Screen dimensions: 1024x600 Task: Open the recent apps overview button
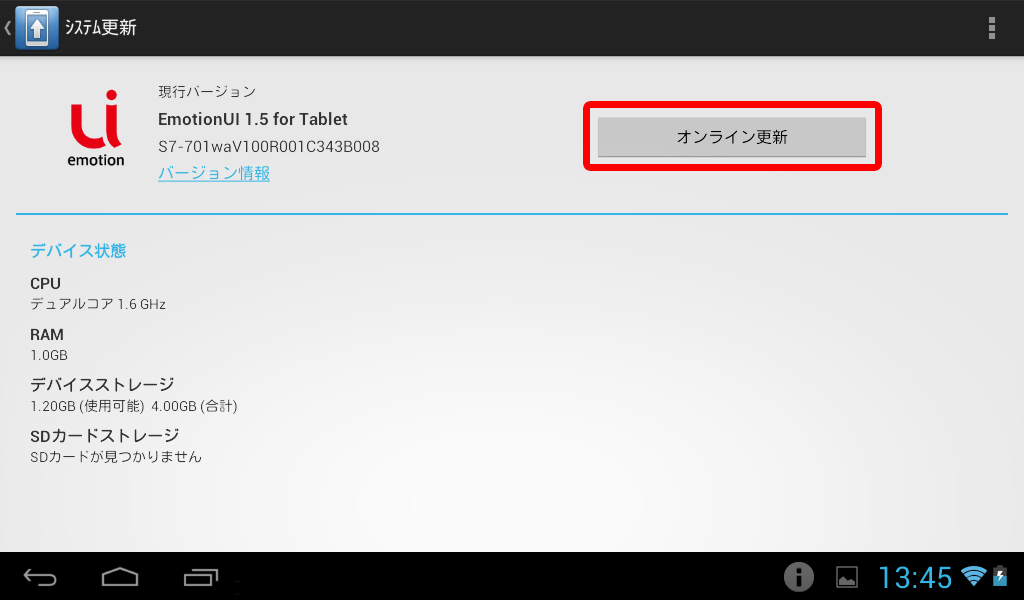200,577
